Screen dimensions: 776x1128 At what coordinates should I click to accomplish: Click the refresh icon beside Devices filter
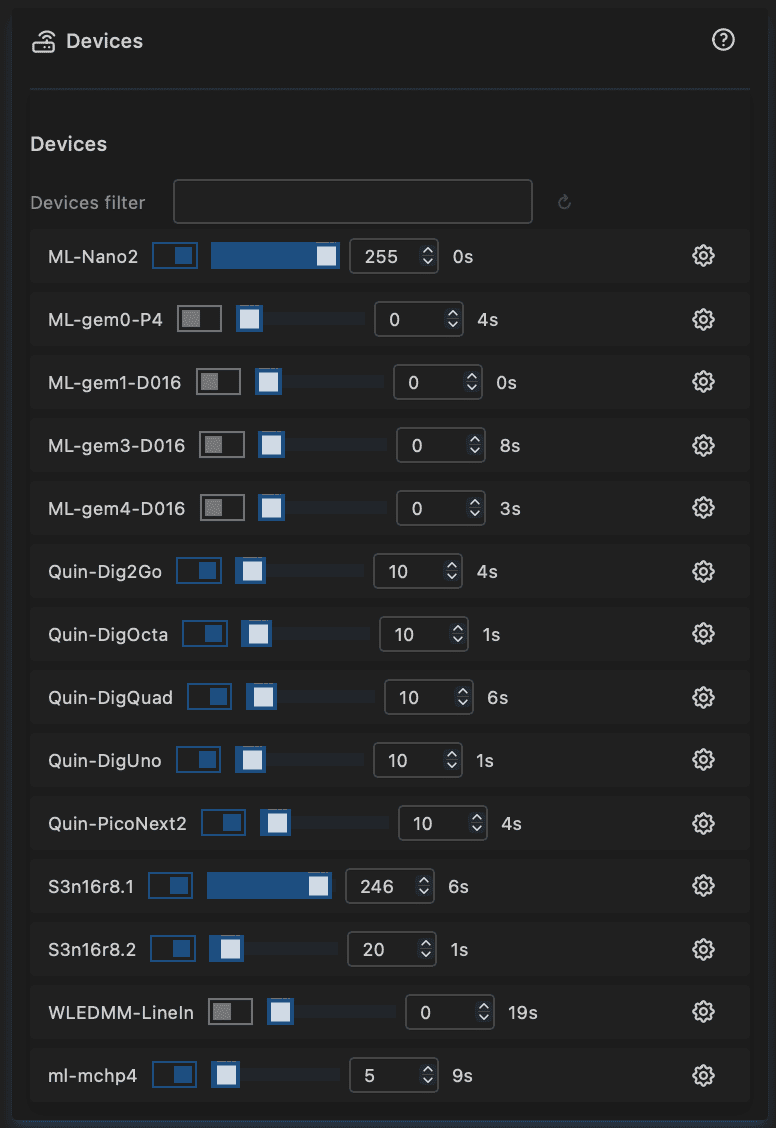[564, 202]
